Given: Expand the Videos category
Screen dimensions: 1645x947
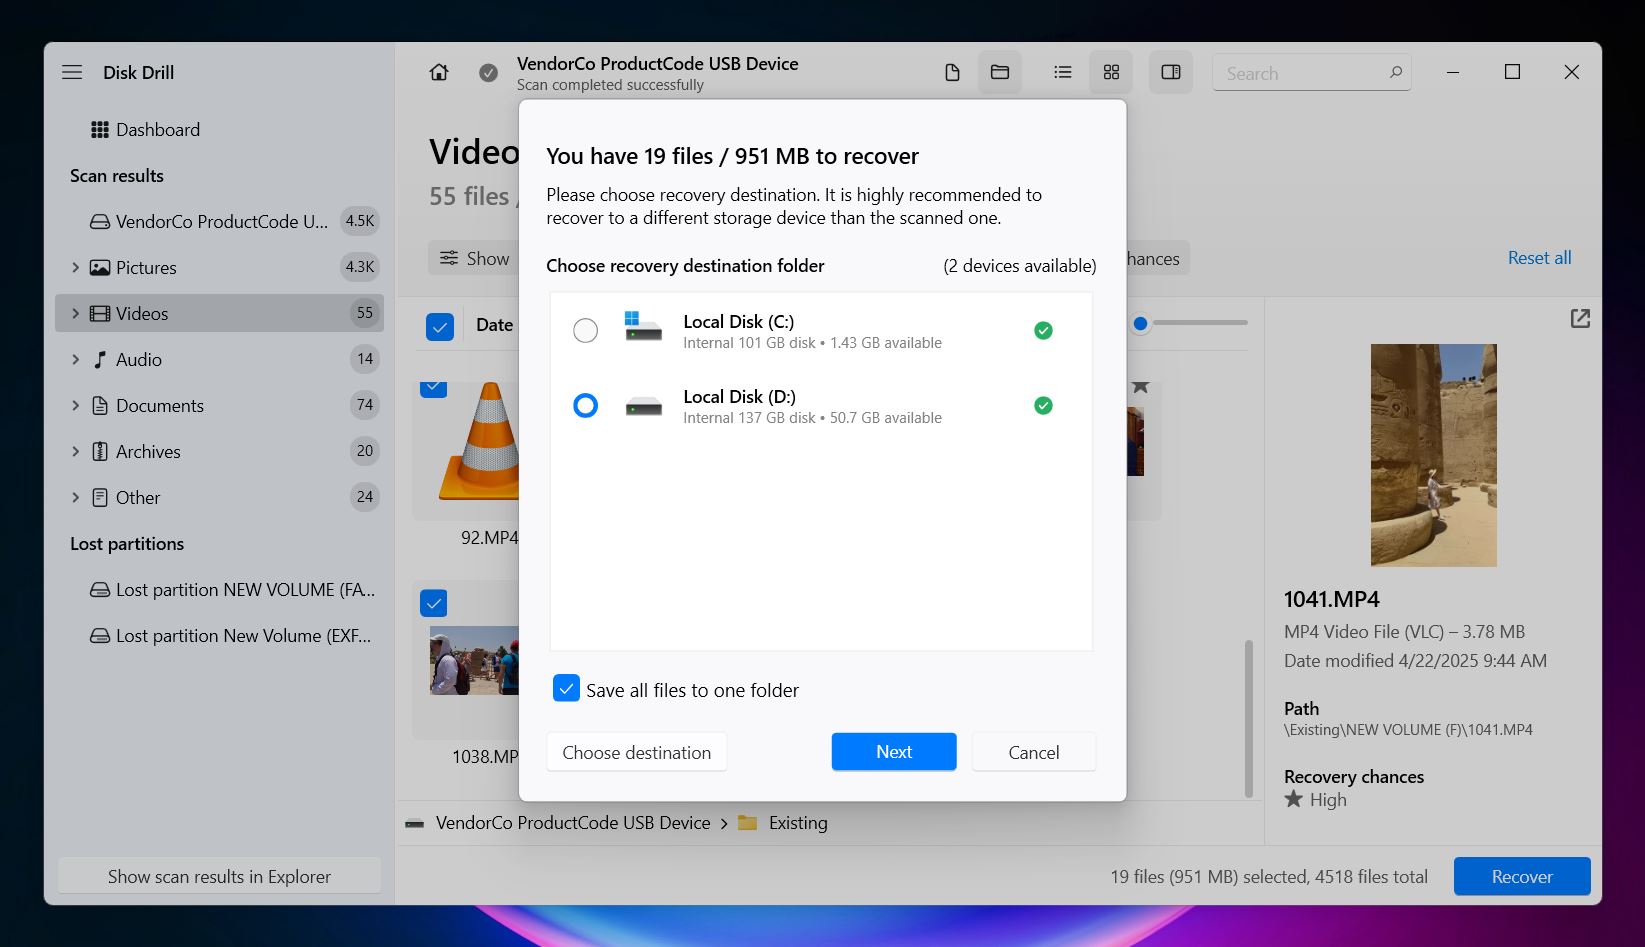Looking at the screenshot, I should 75,313.
